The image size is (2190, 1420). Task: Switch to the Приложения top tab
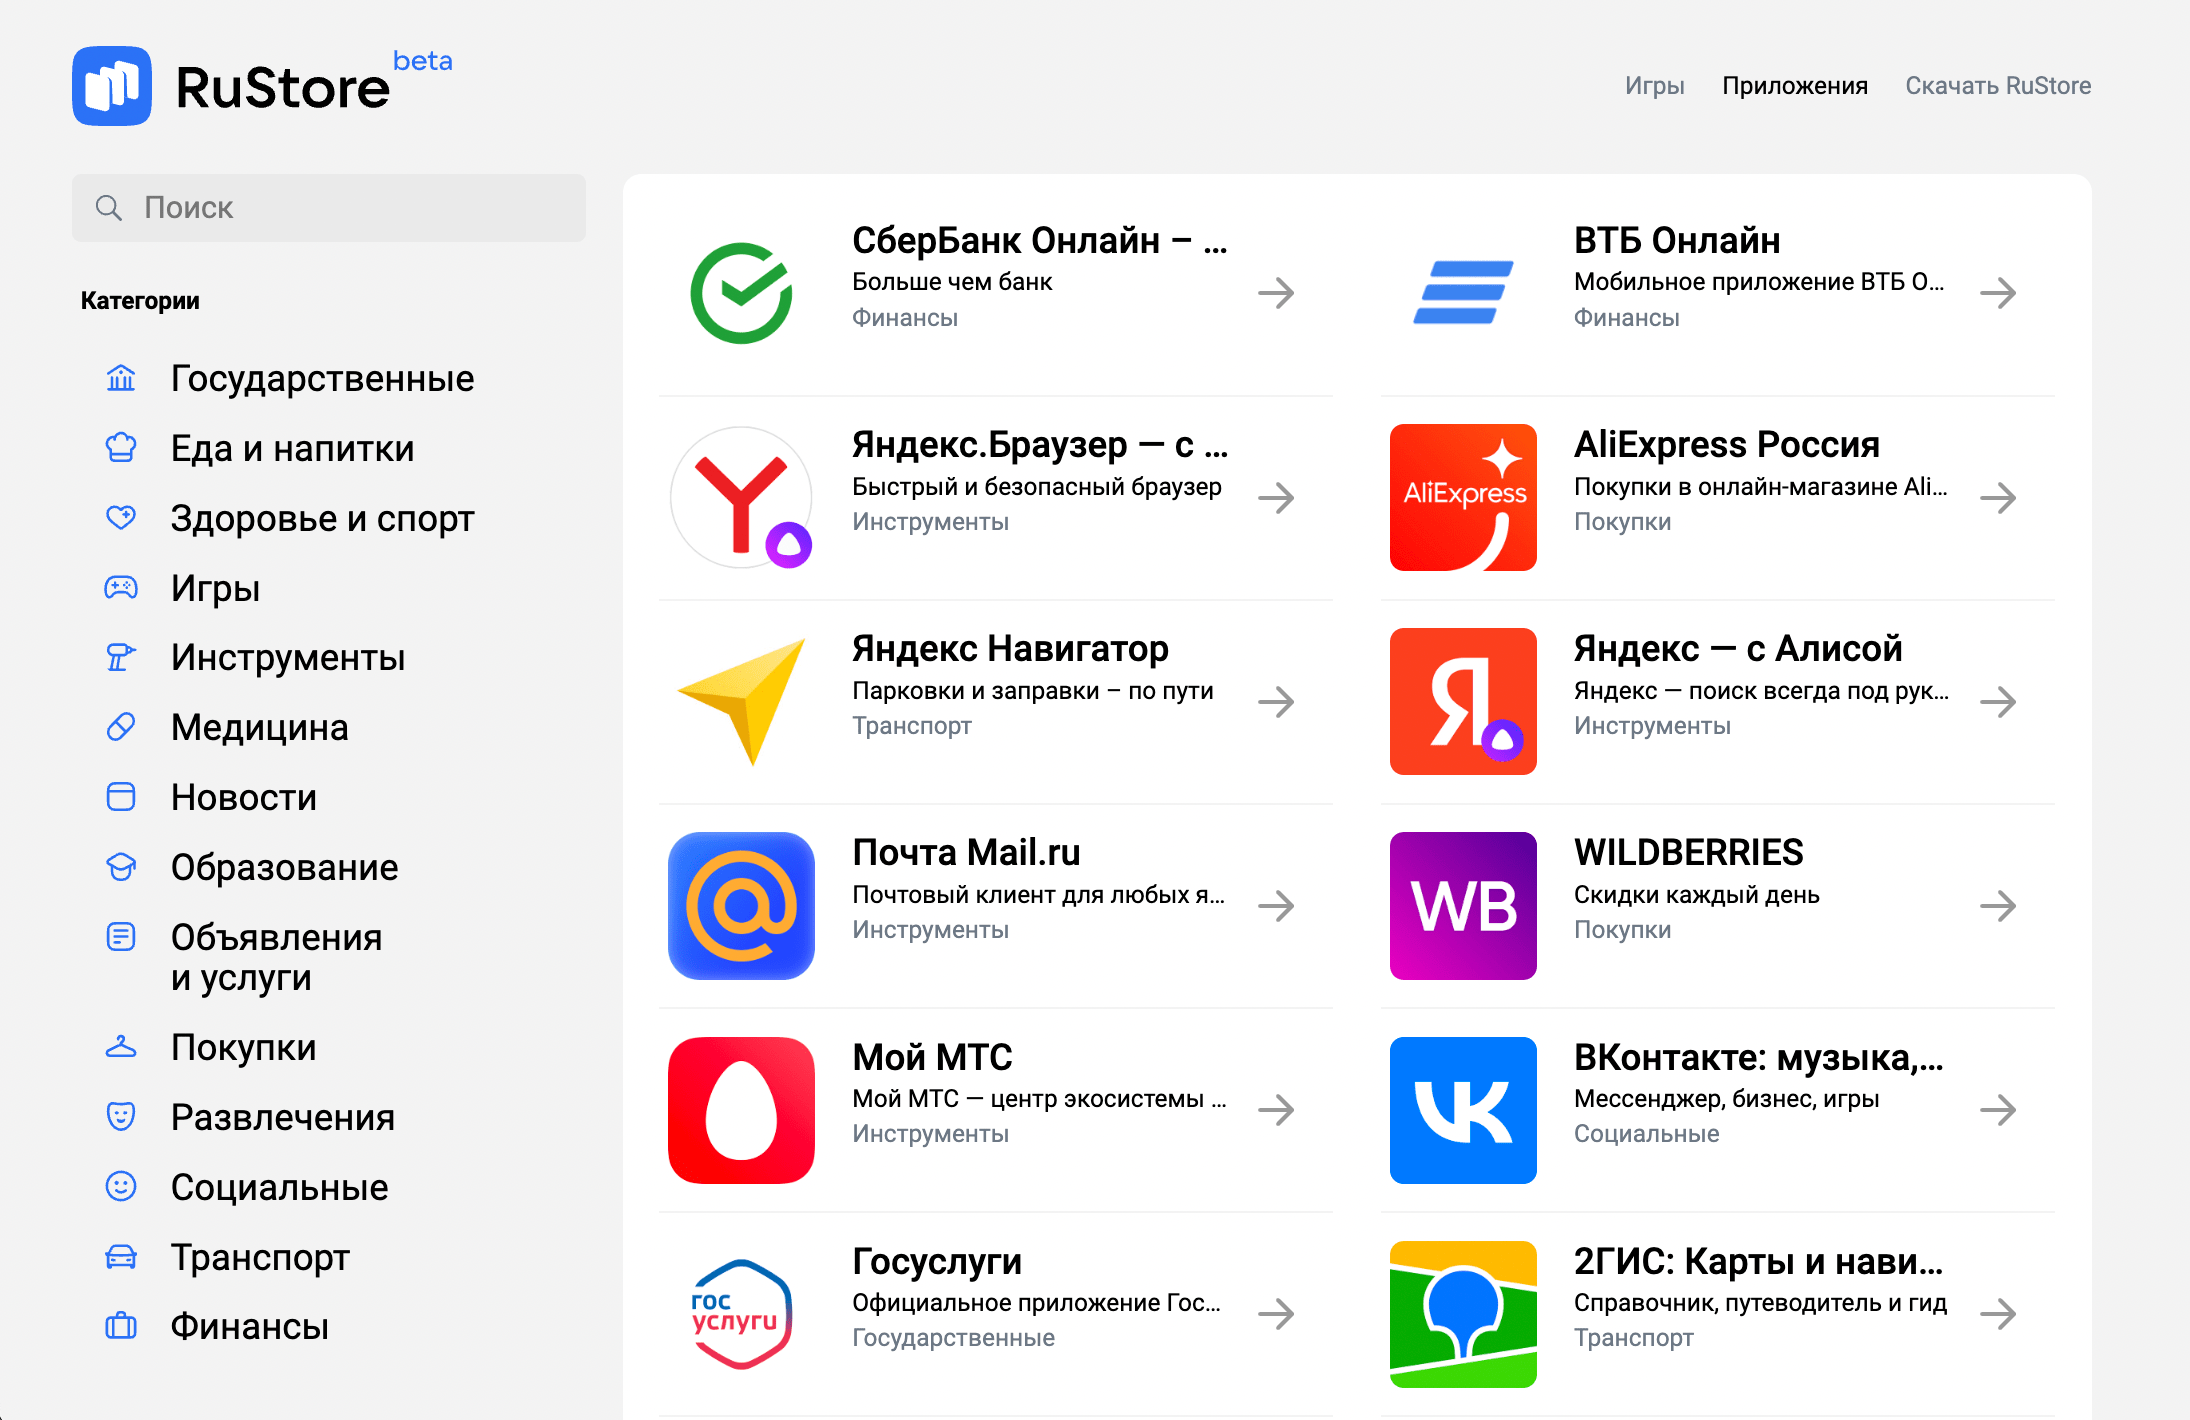pyautogui.click(x=1795, y=86)
